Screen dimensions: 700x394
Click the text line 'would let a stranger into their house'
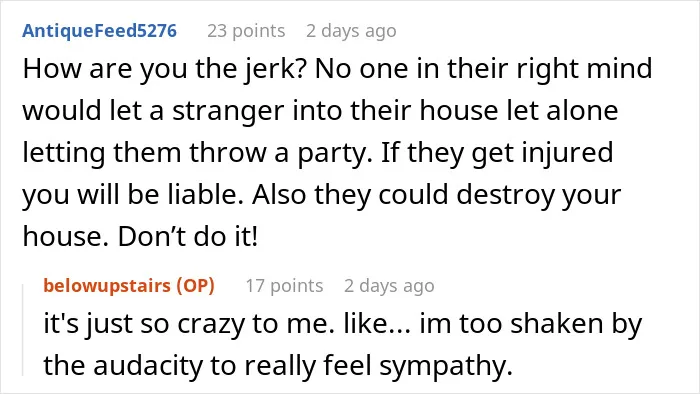point(260,111)
